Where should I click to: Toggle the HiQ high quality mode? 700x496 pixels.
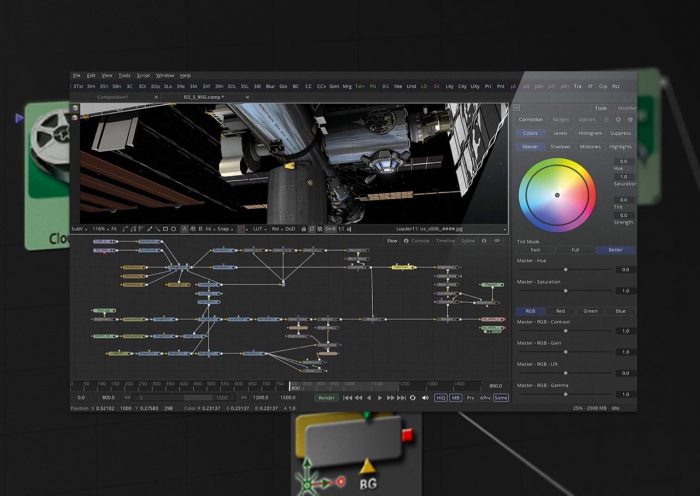point(440,397)
